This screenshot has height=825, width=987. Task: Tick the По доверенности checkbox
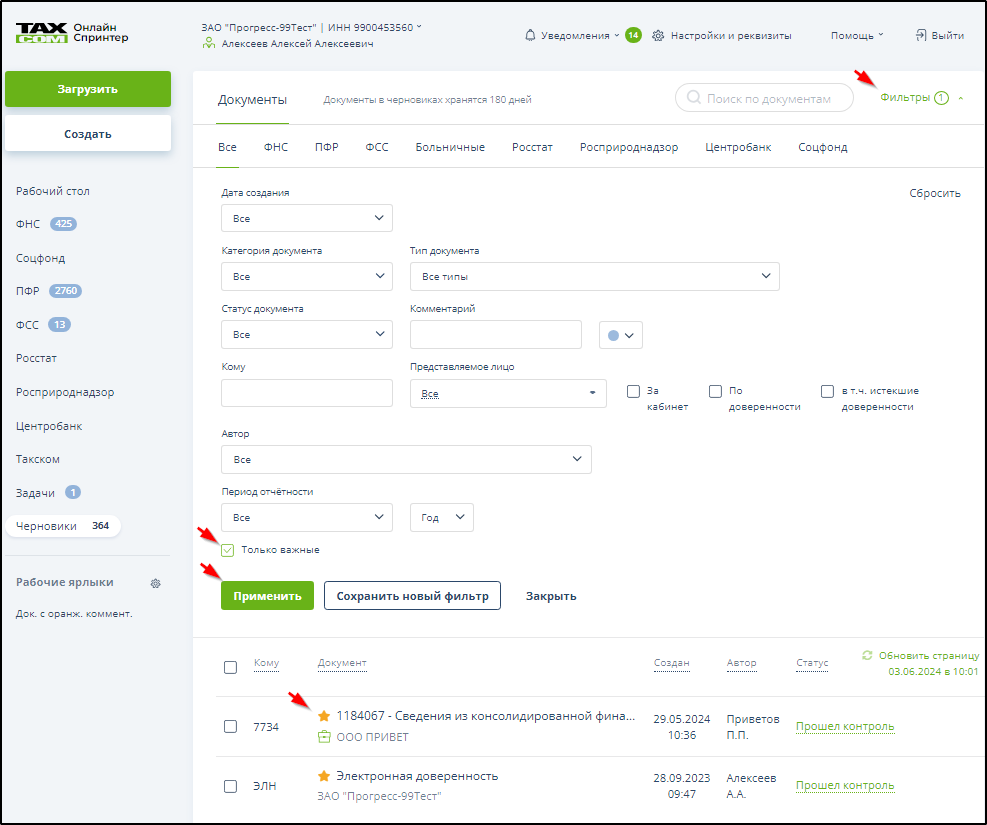tap(715, 392)
